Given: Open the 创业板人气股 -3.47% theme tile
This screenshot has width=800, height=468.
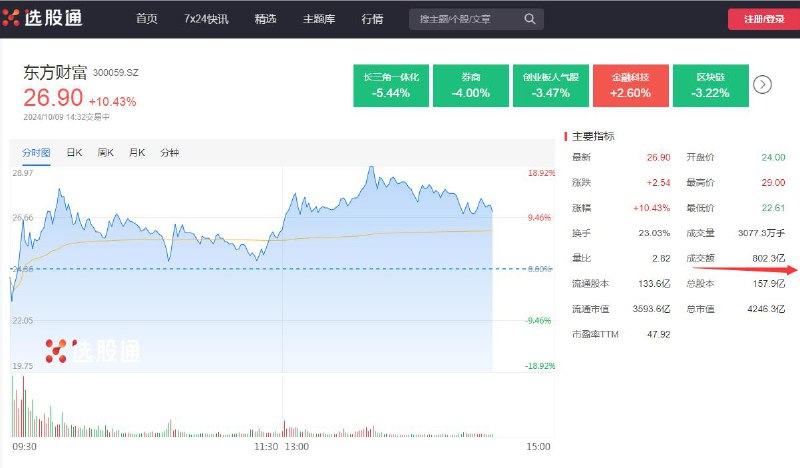Looking at the screenshot, I should (551, 85).
